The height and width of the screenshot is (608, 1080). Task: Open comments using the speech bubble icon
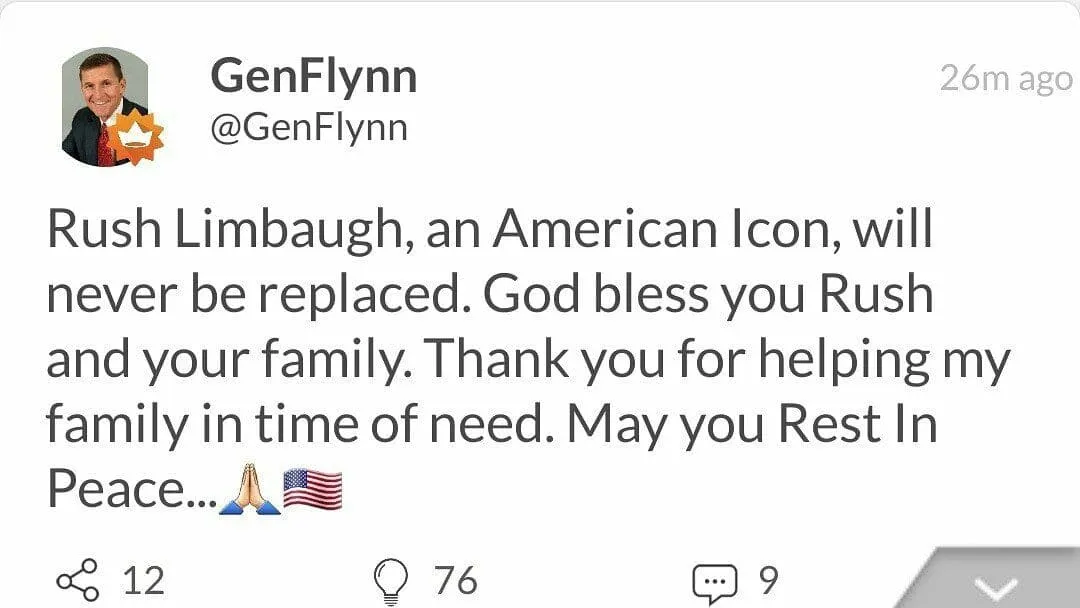click(x=715, y=583)
